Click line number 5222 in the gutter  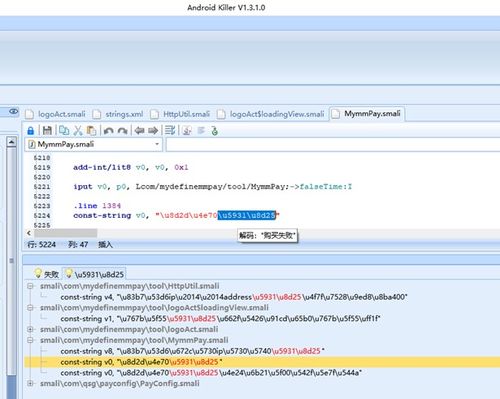click(x=42, y=196)
